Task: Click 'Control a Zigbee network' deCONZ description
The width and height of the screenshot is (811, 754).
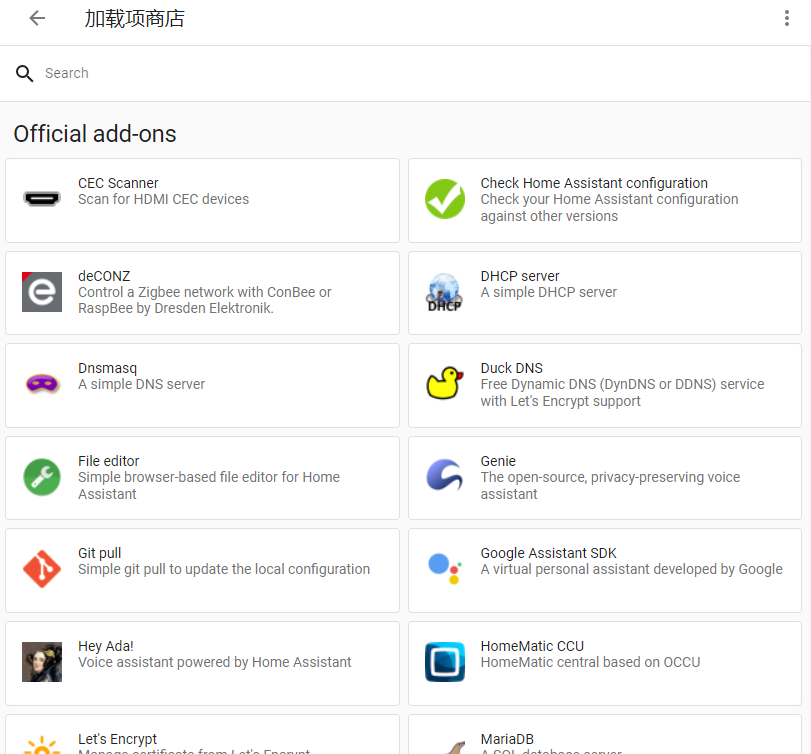Action: click(x=205, y=300)
